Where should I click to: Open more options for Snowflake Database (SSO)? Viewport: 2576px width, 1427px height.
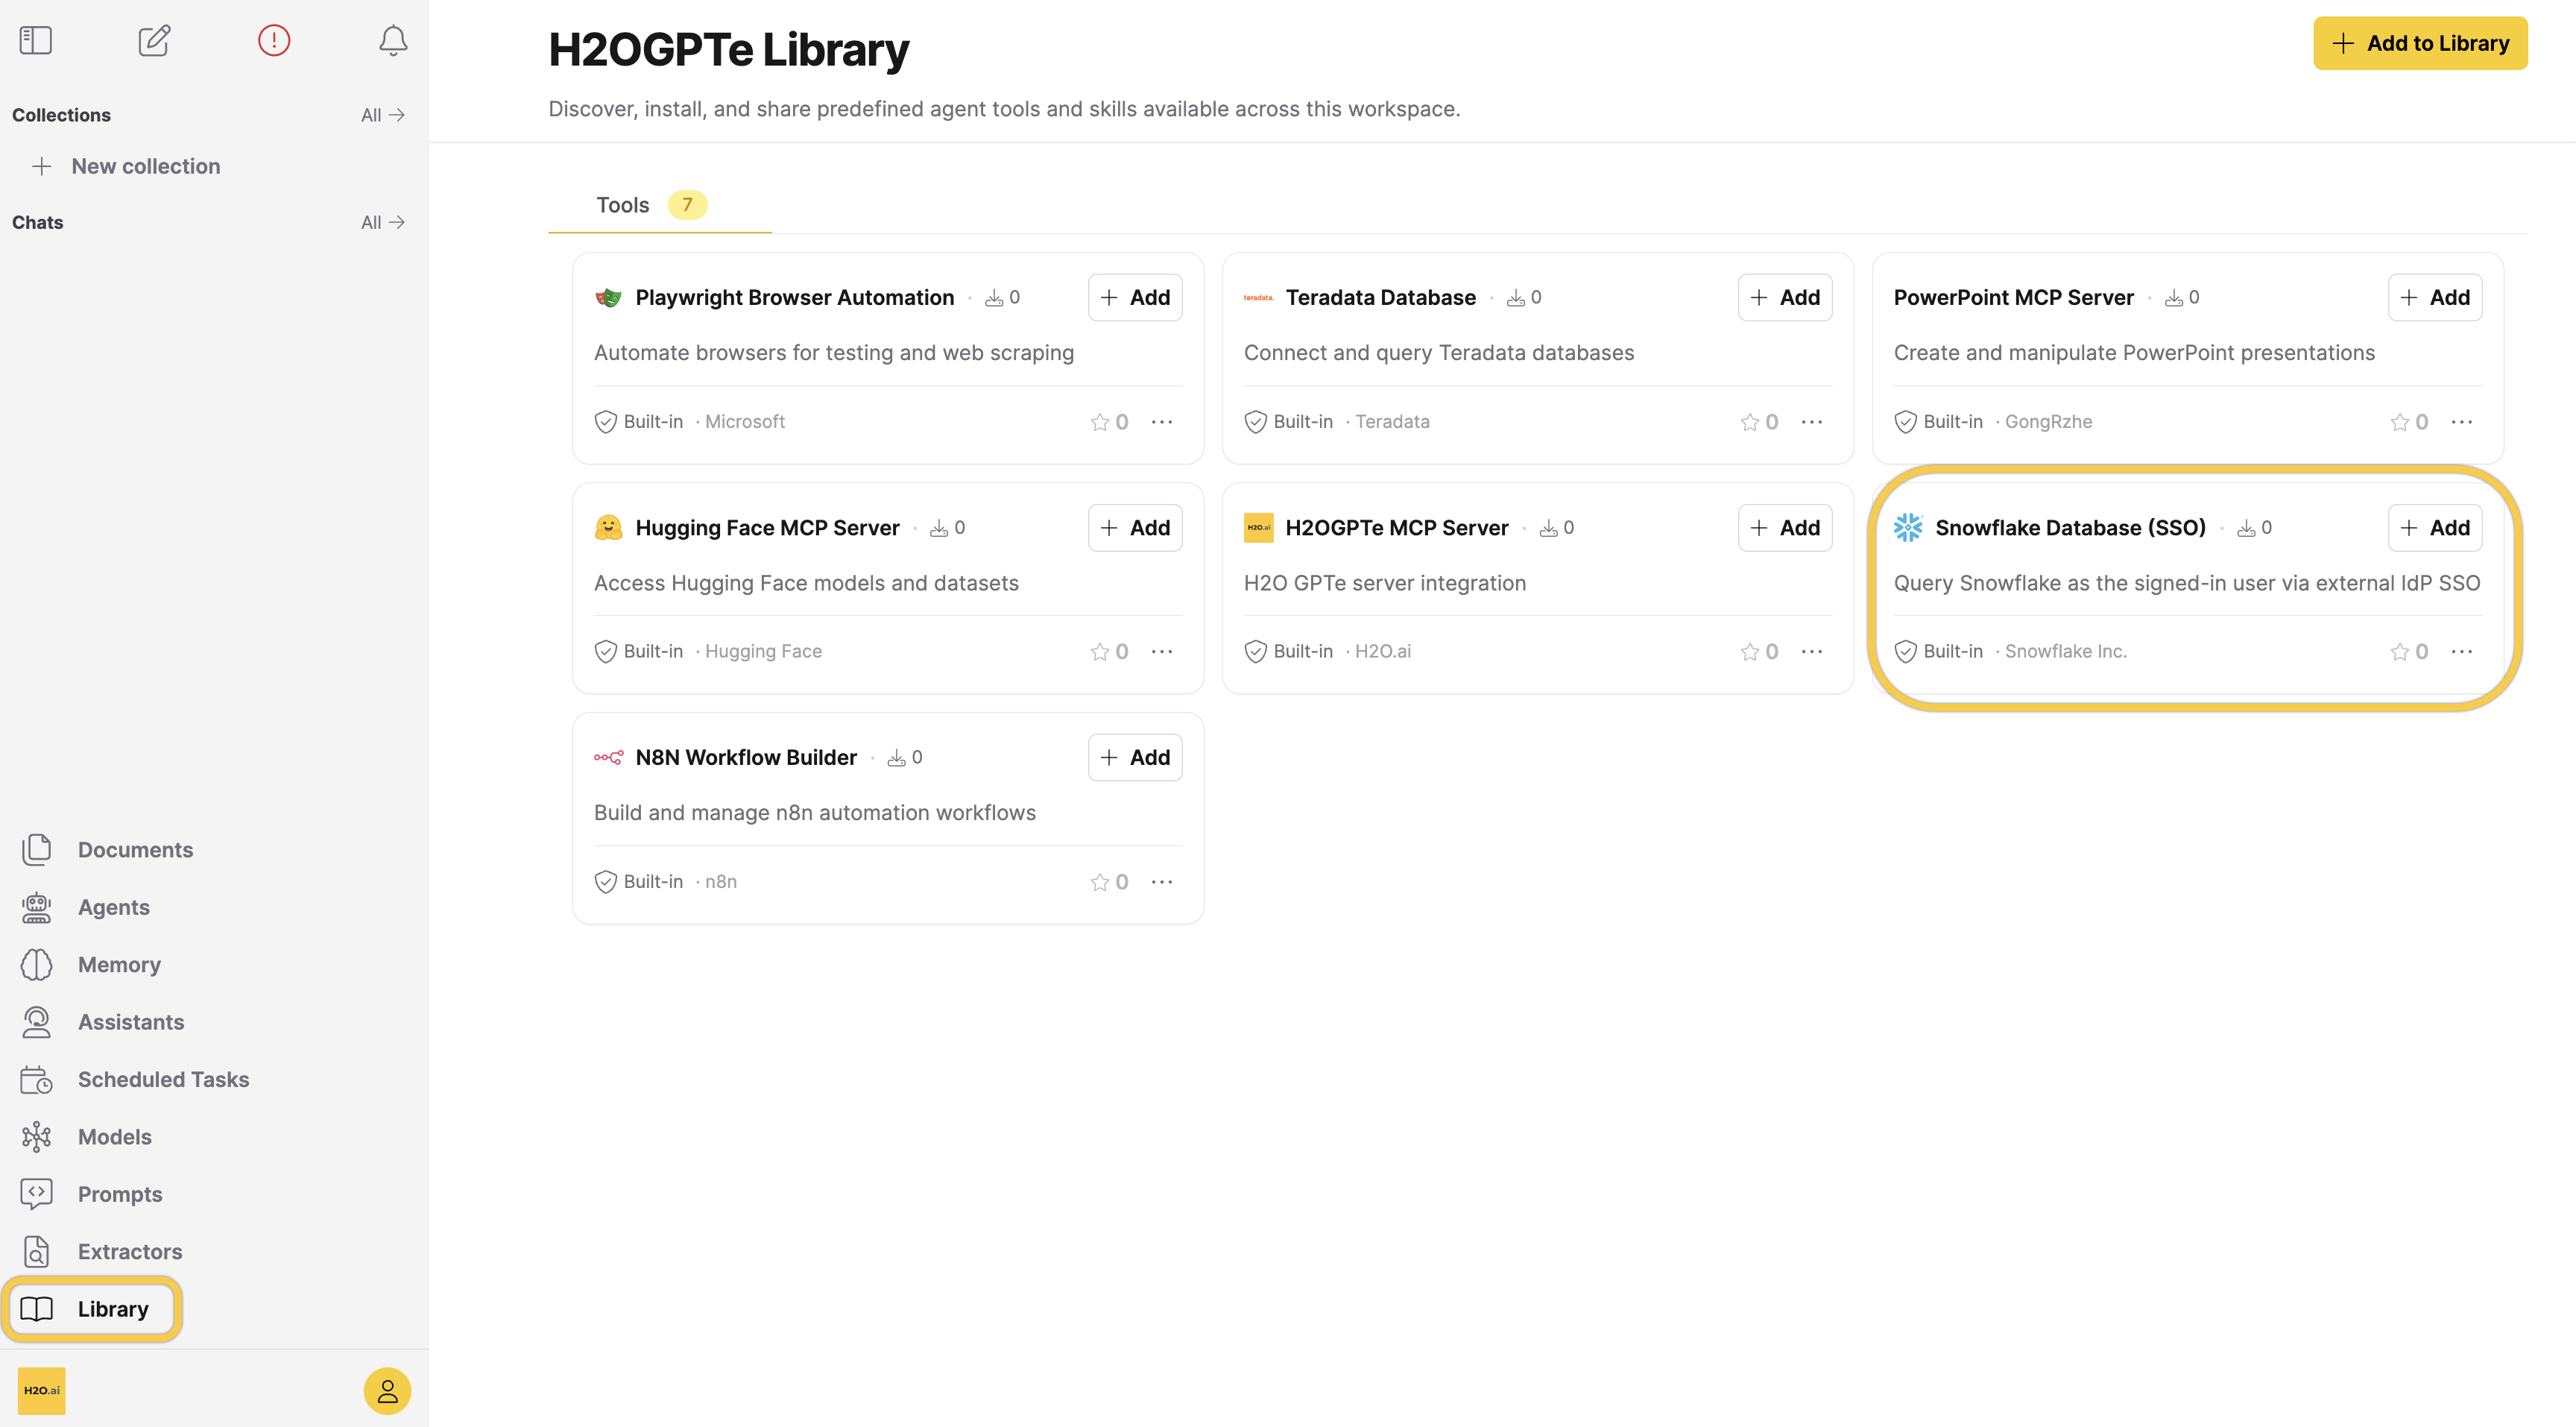(2462, 652)
